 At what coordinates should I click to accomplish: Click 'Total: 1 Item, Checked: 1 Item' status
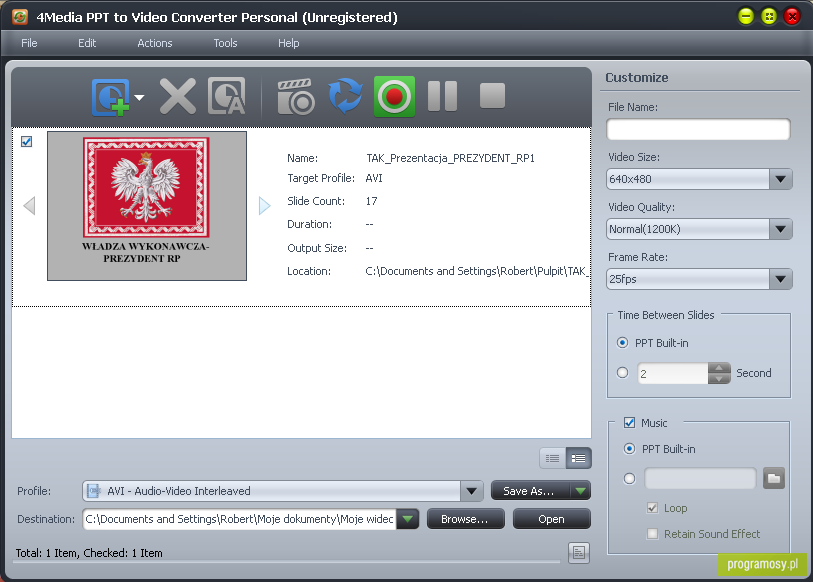click(x=89, y=553)
